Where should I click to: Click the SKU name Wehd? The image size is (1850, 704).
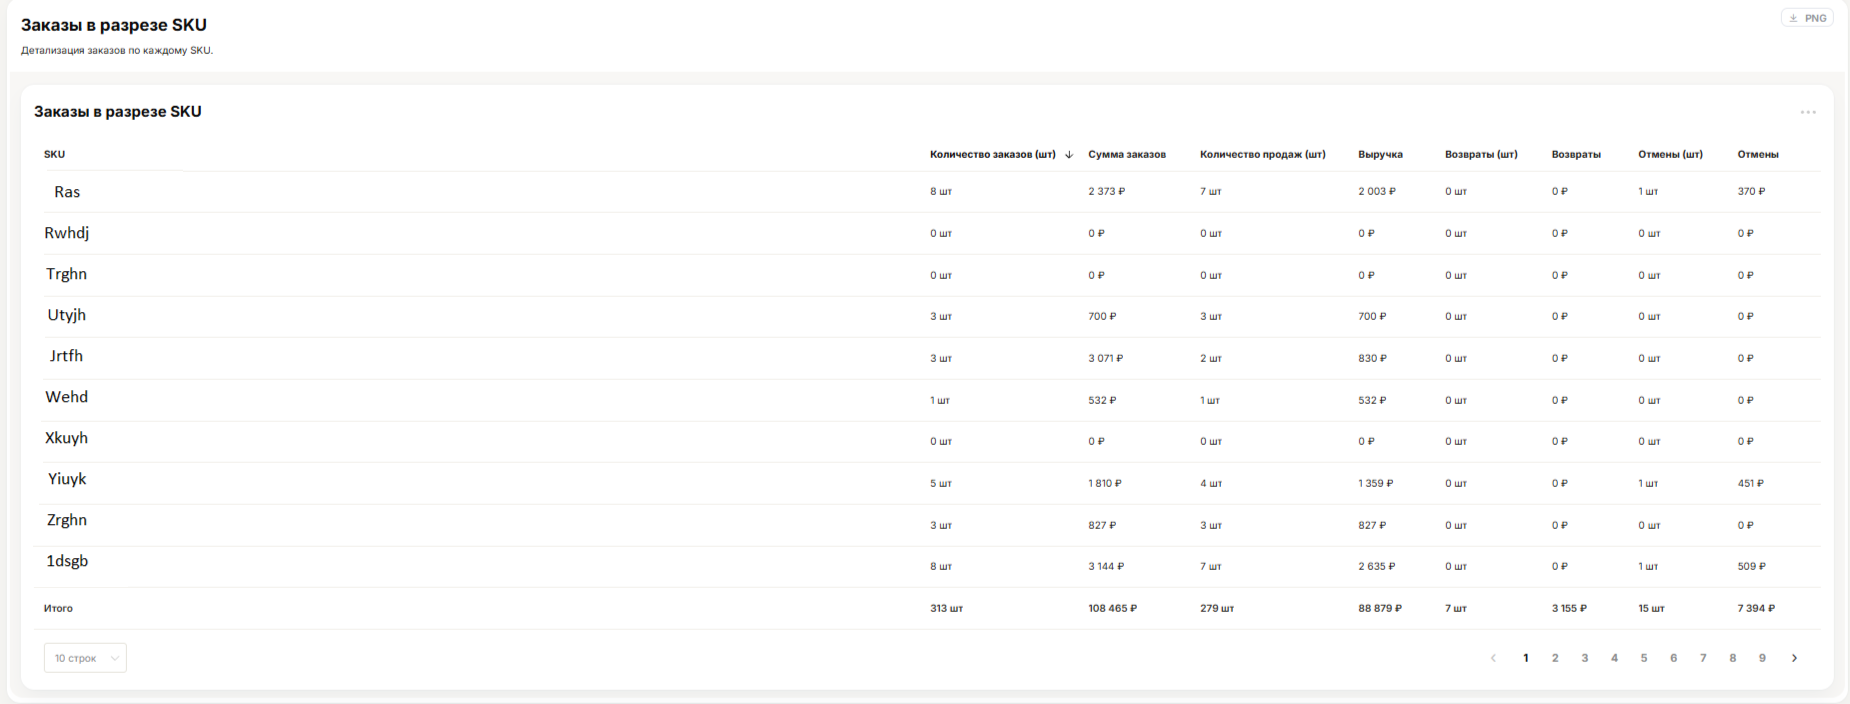[x=67, y=397]
